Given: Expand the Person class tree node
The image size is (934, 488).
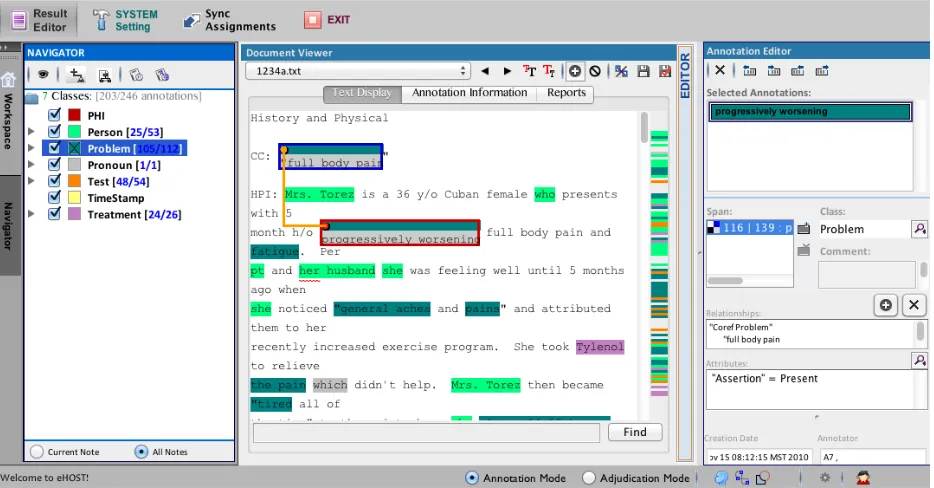Looking at the screenshot, I should point(32,132).
